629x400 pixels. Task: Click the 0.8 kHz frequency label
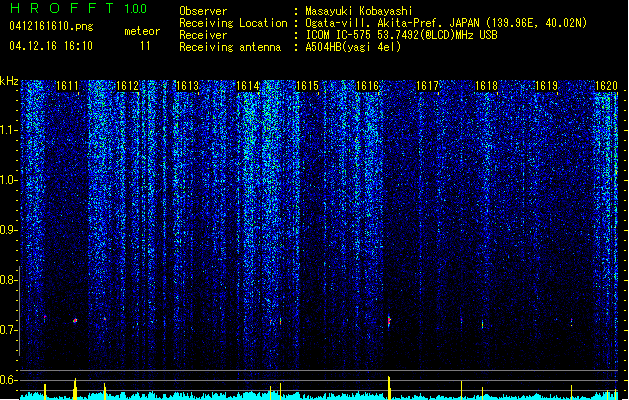pos(8,280)
